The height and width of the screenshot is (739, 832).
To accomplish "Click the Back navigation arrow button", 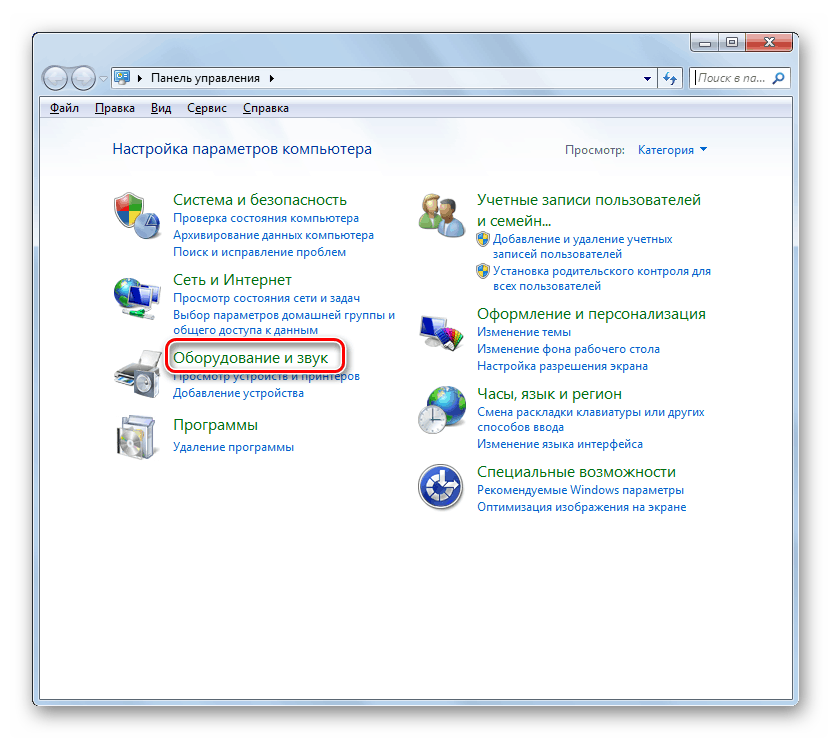I will point(56,78).
